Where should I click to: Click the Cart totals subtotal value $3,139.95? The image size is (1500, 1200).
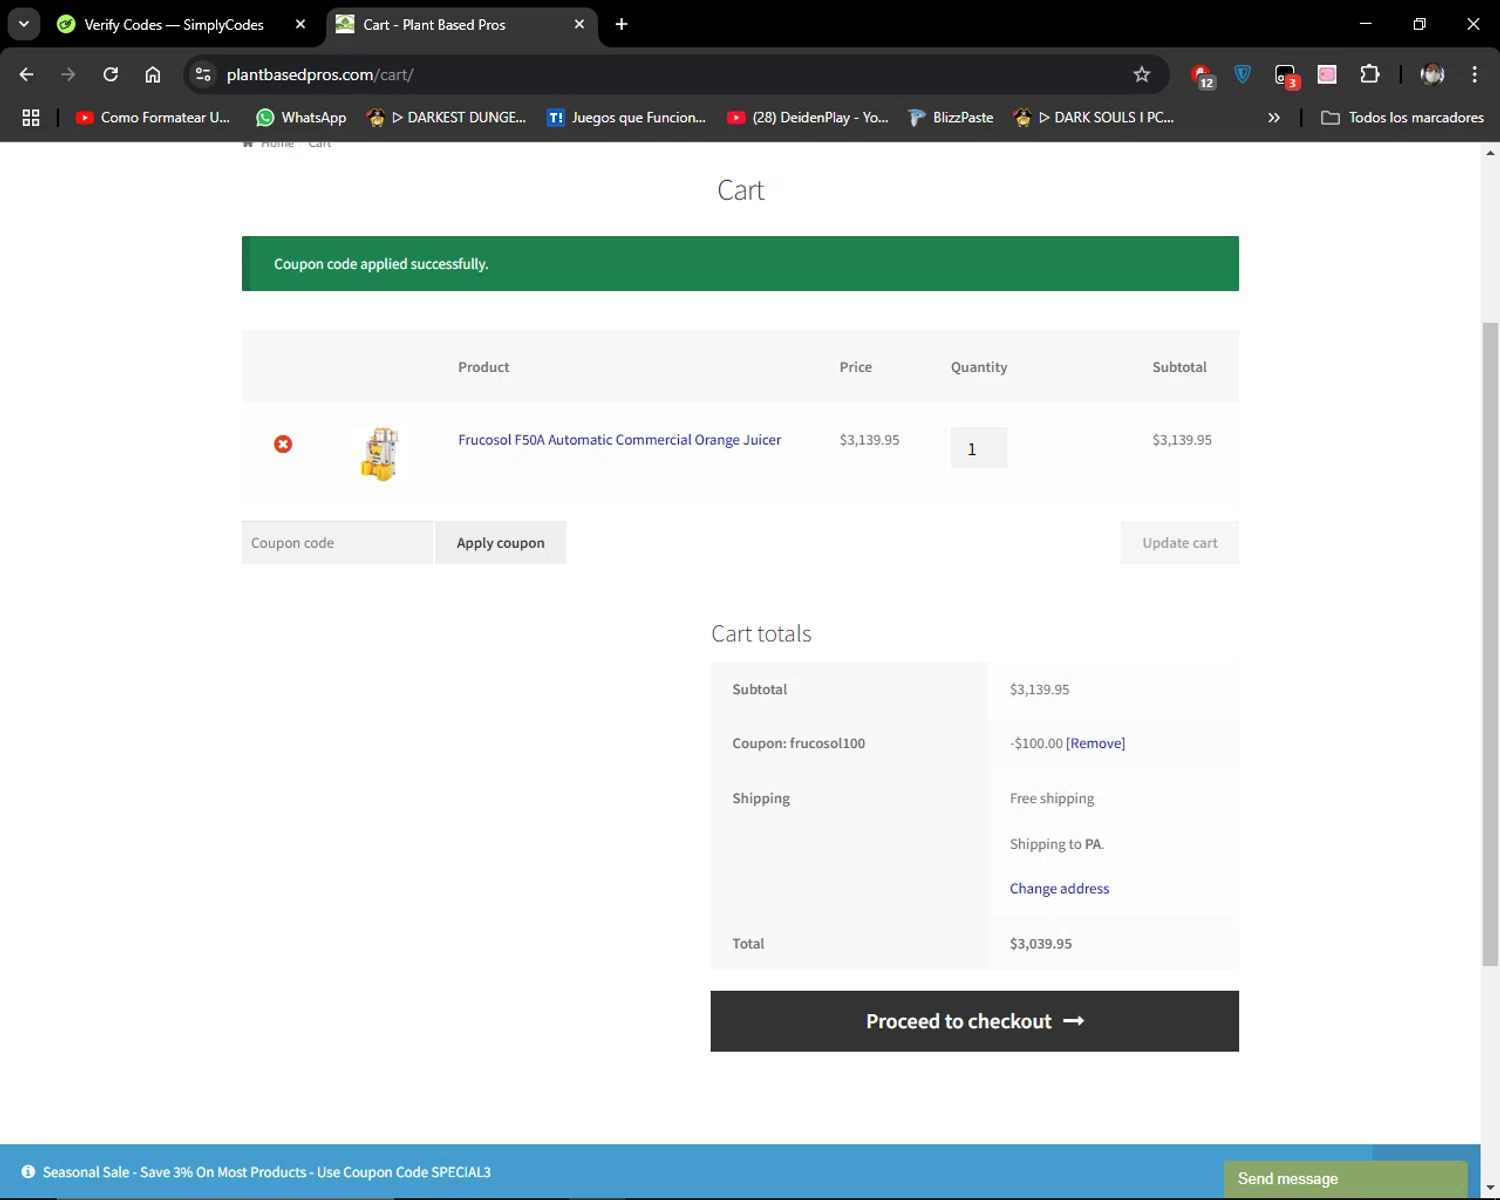(1039, 689)
